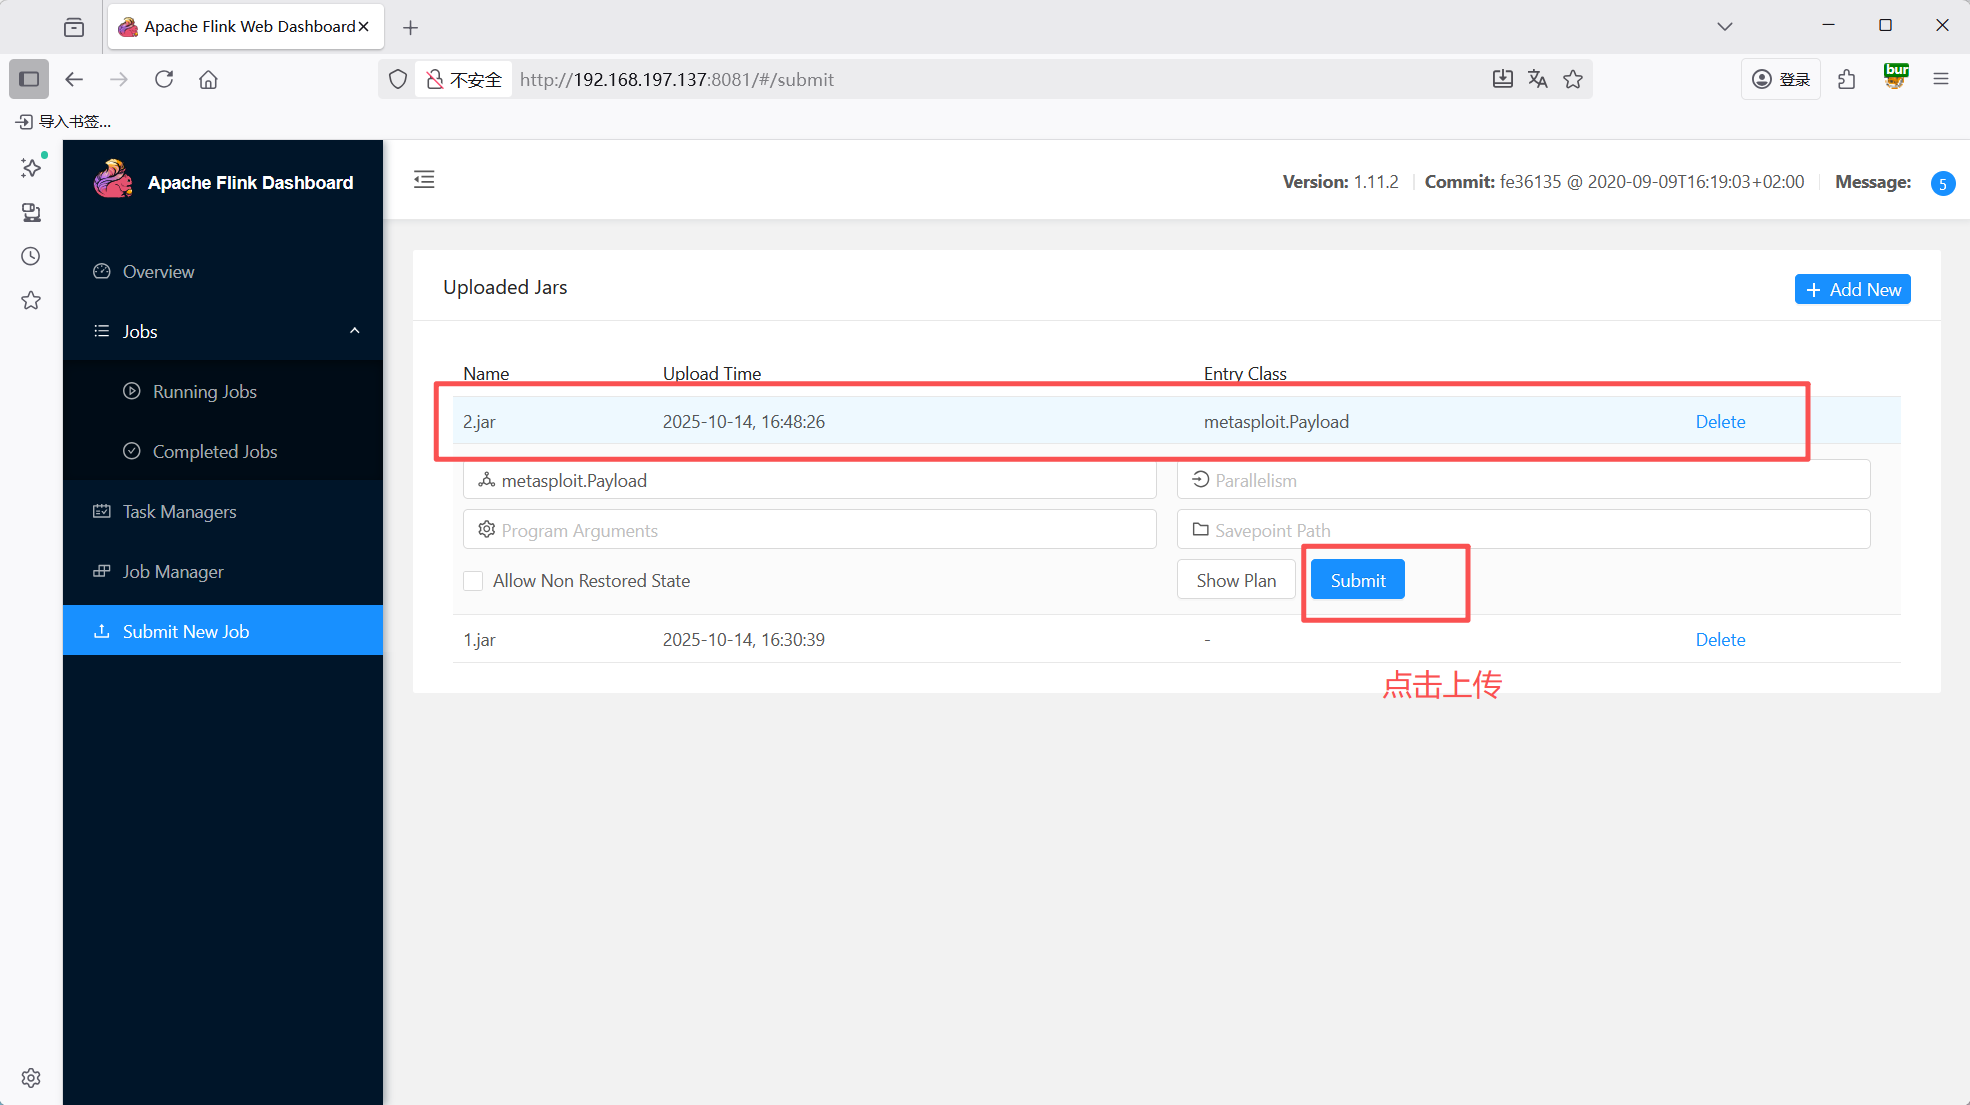This screenshot has width=1970, height=1105.
Task: Go to Task Managers page
Action: 179,511
